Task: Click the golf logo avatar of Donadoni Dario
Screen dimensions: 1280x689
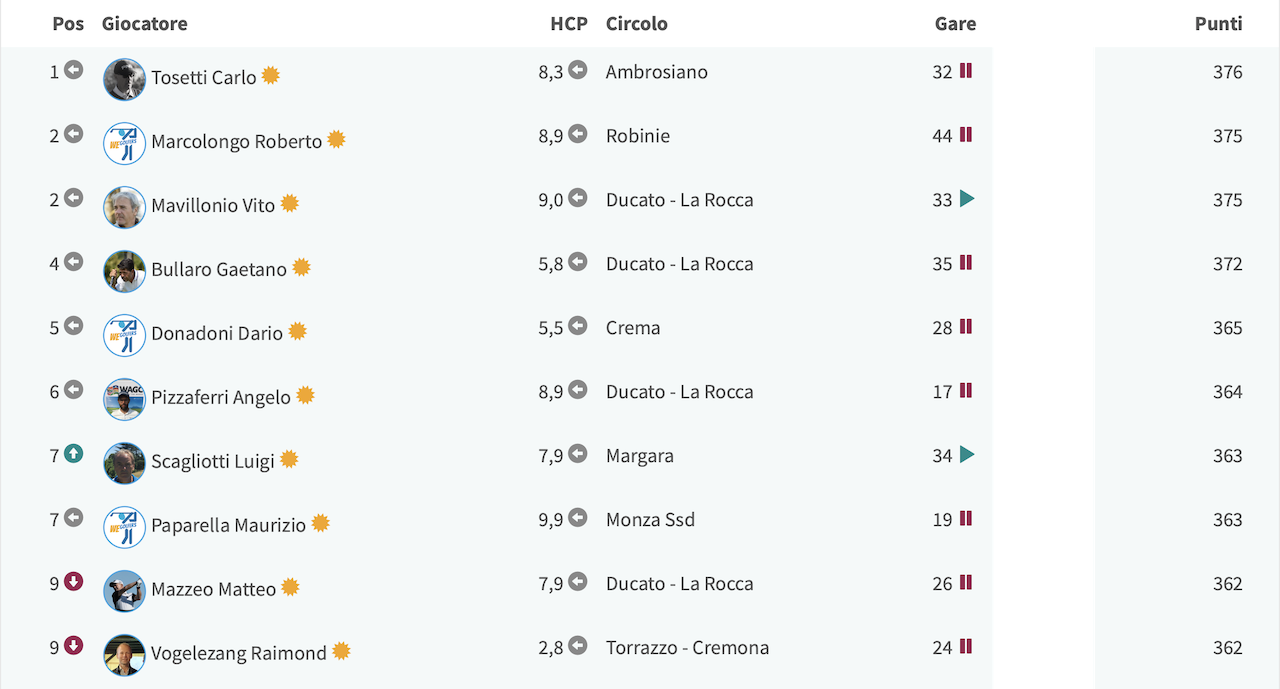Action: (x=125, y=336)
